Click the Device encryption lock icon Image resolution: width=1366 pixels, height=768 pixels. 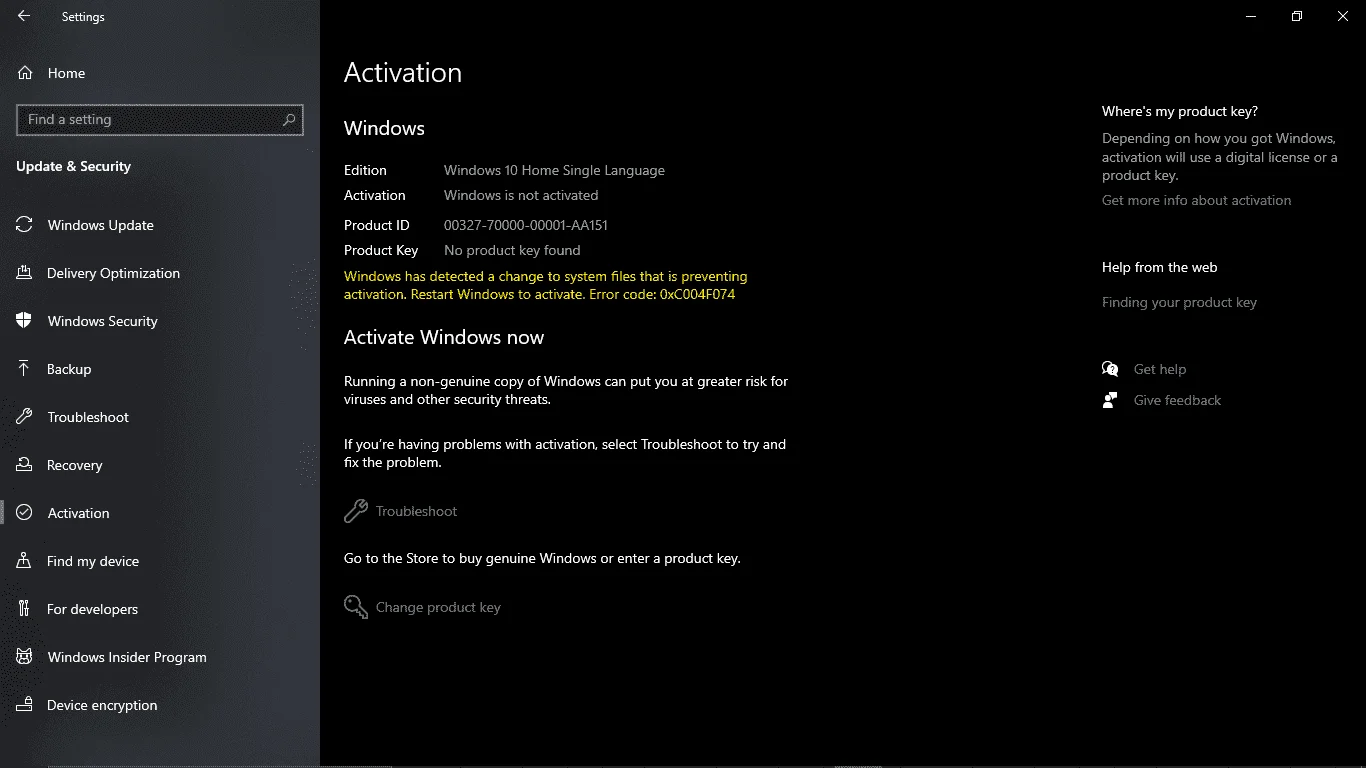25,705
